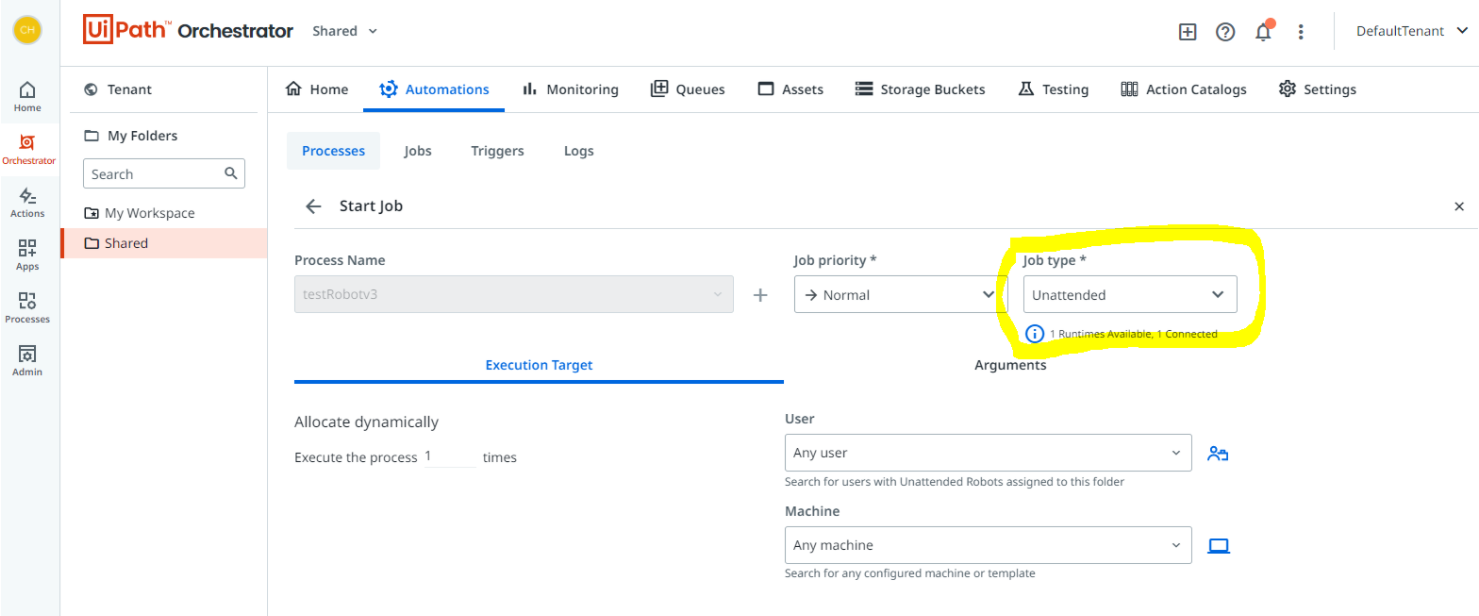The image size is (1479, 616).
Task: Click the back arrow beside Start Job
Action: click(x=313, y=206)
